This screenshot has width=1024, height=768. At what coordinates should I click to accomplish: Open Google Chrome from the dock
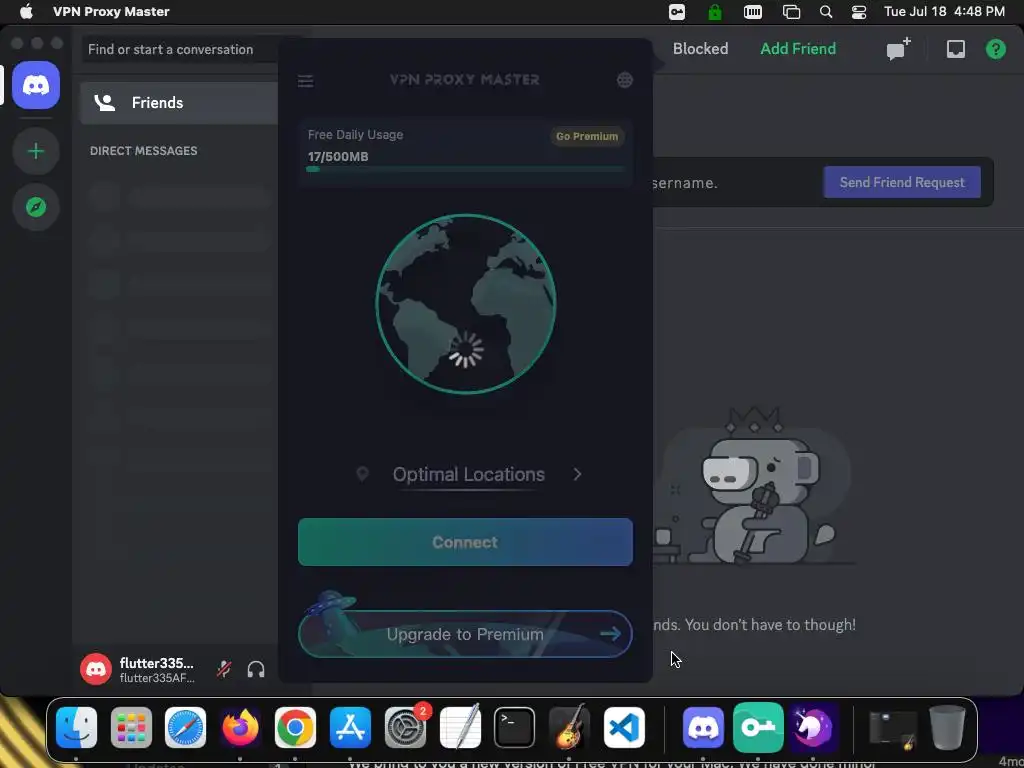coord(295,727)
